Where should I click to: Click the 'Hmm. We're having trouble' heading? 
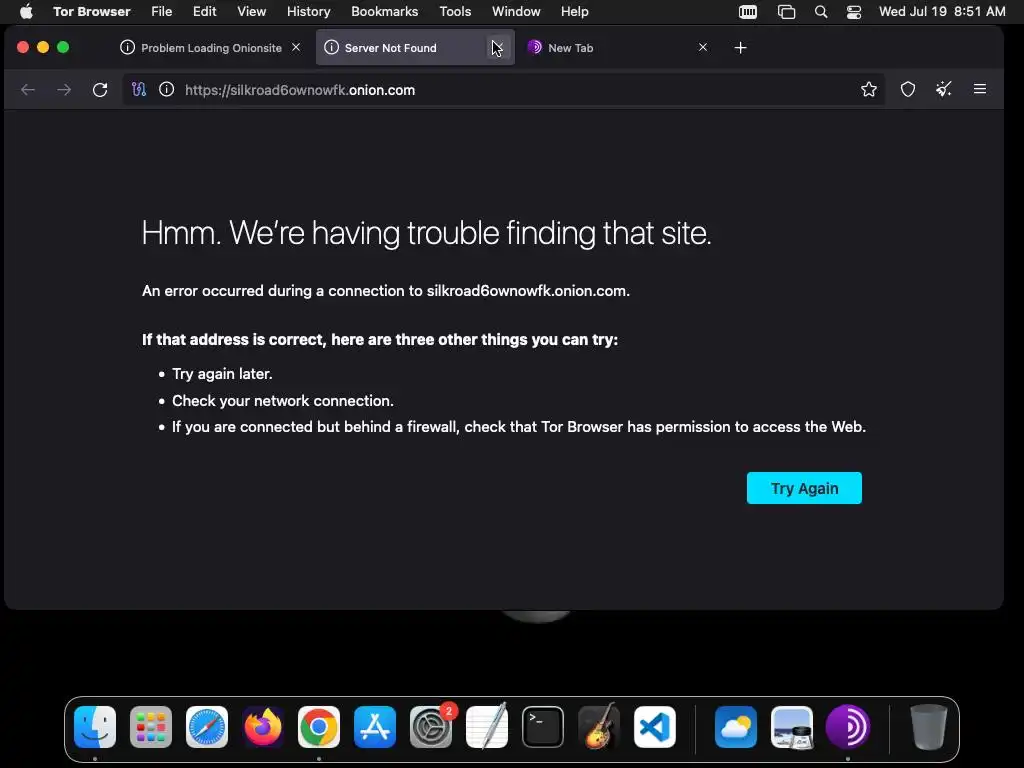pyautogui.click(x=426, y=233)
